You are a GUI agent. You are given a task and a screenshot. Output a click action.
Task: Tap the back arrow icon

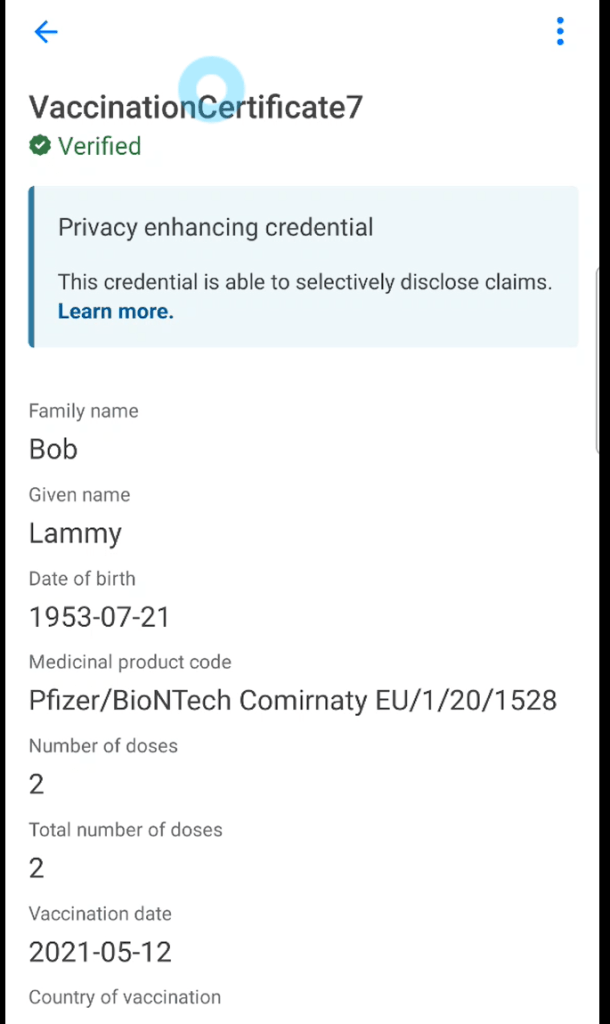(46, 32)
